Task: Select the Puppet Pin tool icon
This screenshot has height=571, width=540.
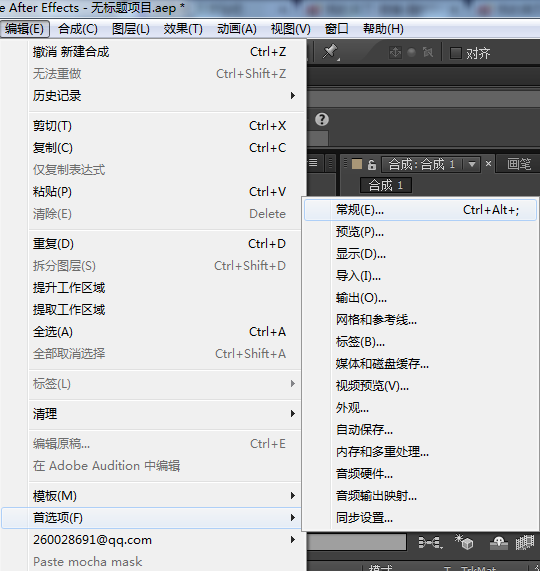Action: (x=330, y=52)
